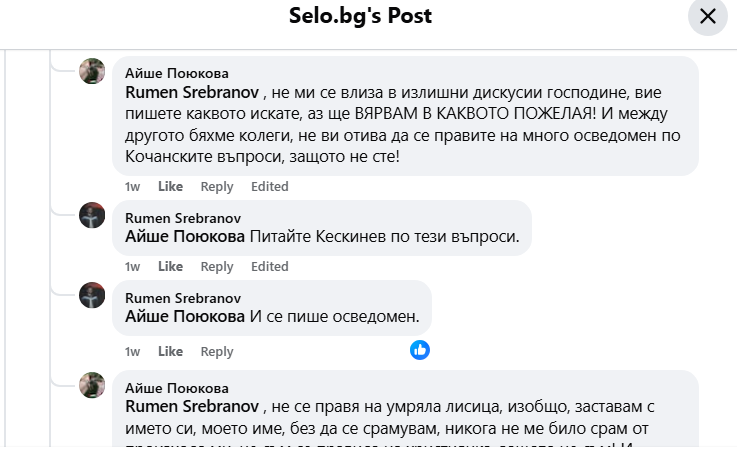
Task: Close the Selo.bg's Post dialog
Action: (707, 17)
